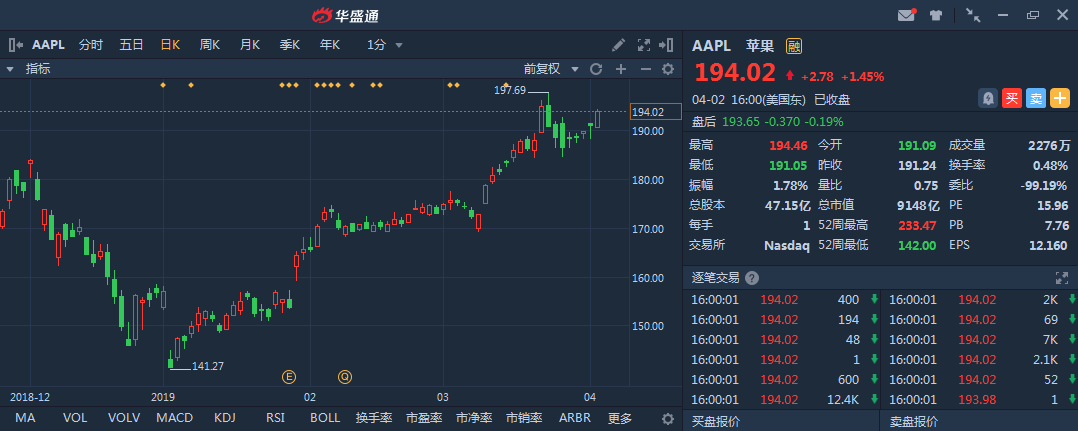The height and width of the screenshot is (431, 1078).
Task: Click the 华盛通 app logo
Action: (x=346, y=15)
